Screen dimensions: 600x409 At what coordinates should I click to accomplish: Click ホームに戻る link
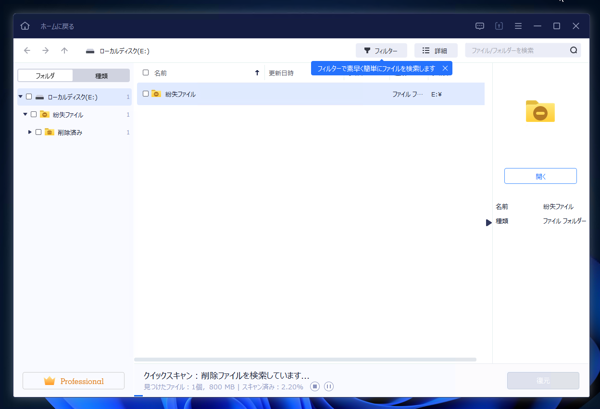[57, 26]
